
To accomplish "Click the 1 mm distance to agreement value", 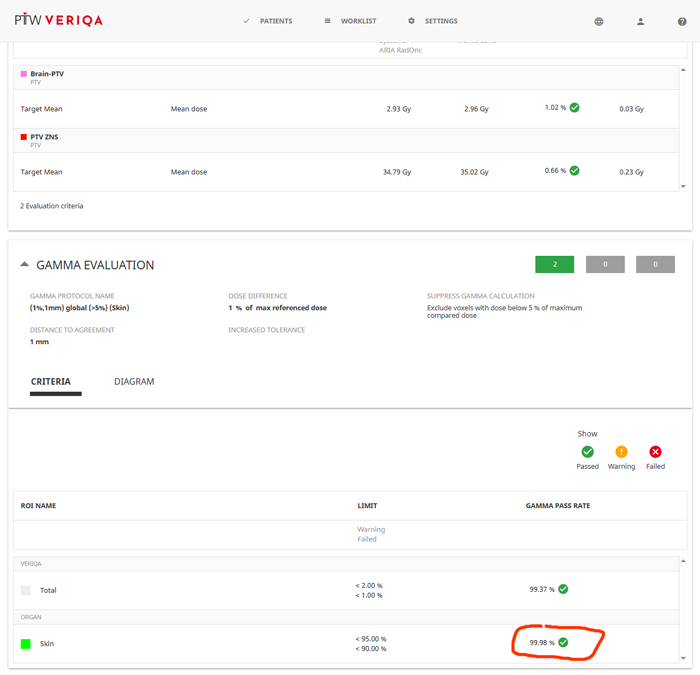I will 39,342.
